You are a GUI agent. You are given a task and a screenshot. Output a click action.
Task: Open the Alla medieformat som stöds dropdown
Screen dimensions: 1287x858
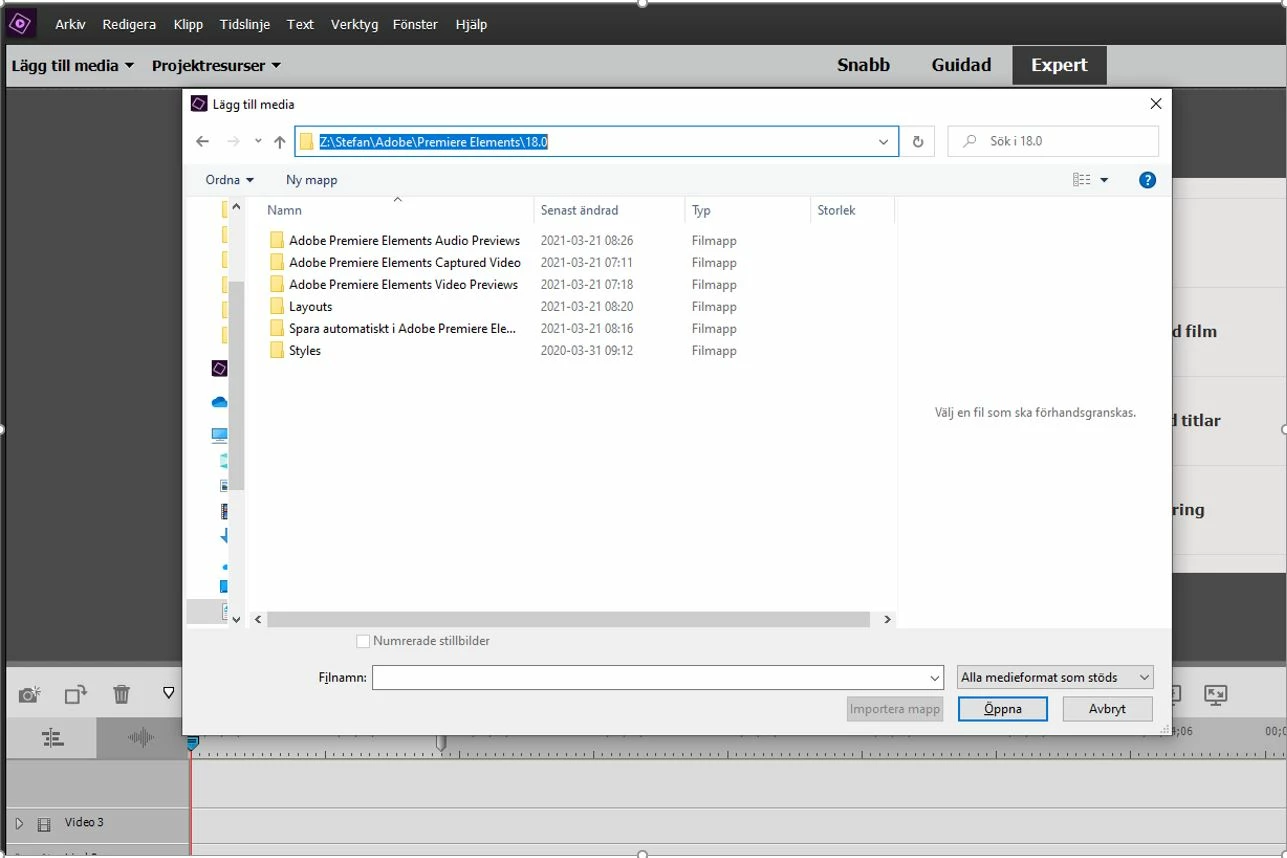coord(1055,678)
